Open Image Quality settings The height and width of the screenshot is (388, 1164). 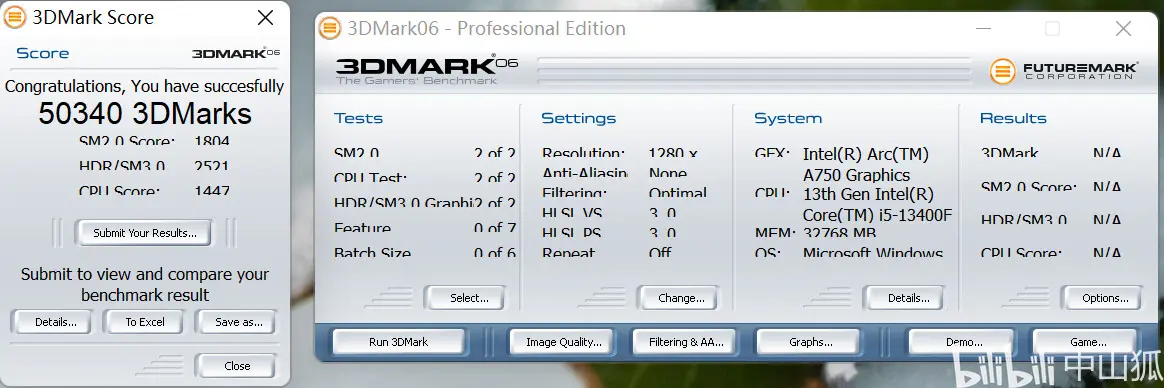pyautogui.click(x=563, y=342)
